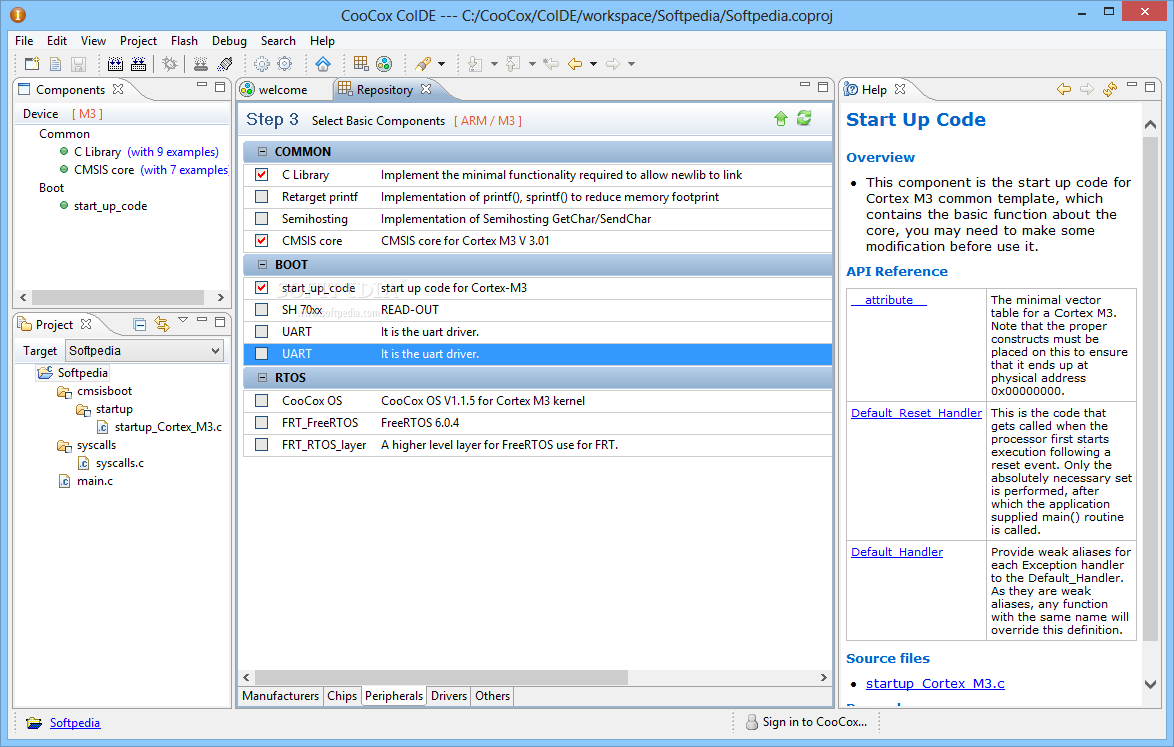Image resolution: width=1174 pixels, height=747 pixels.
Task: Click the Last Edit Location arrow icon
Action: [x=551, y=64]
